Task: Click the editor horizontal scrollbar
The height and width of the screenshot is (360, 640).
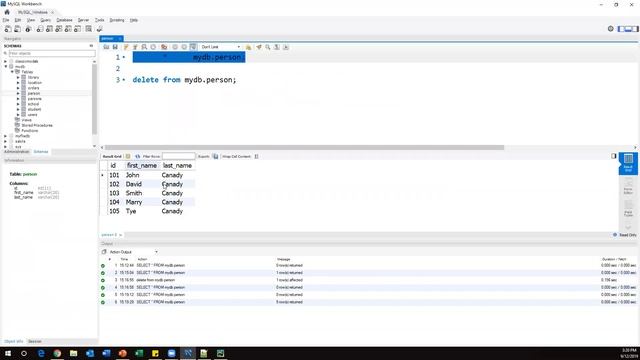Action: (304, 147)
